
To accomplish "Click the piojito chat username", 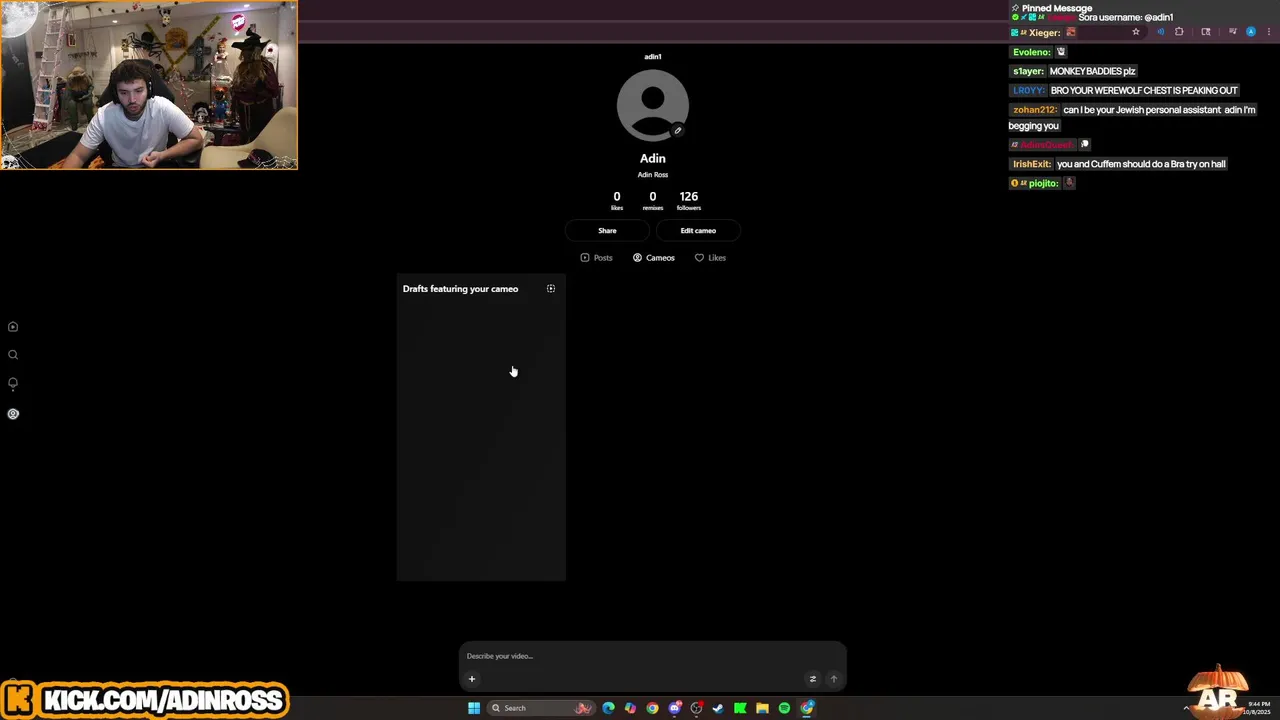I will 1043,183.
